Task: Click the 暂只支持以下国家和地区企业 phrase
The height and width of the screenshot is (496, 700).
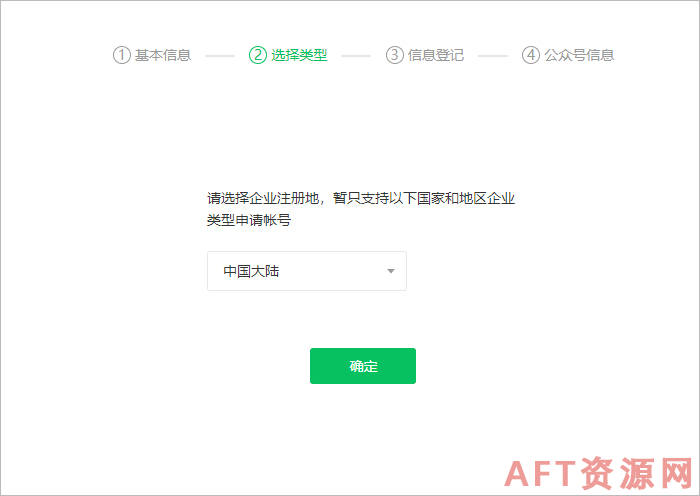Action: pos(424,198)
